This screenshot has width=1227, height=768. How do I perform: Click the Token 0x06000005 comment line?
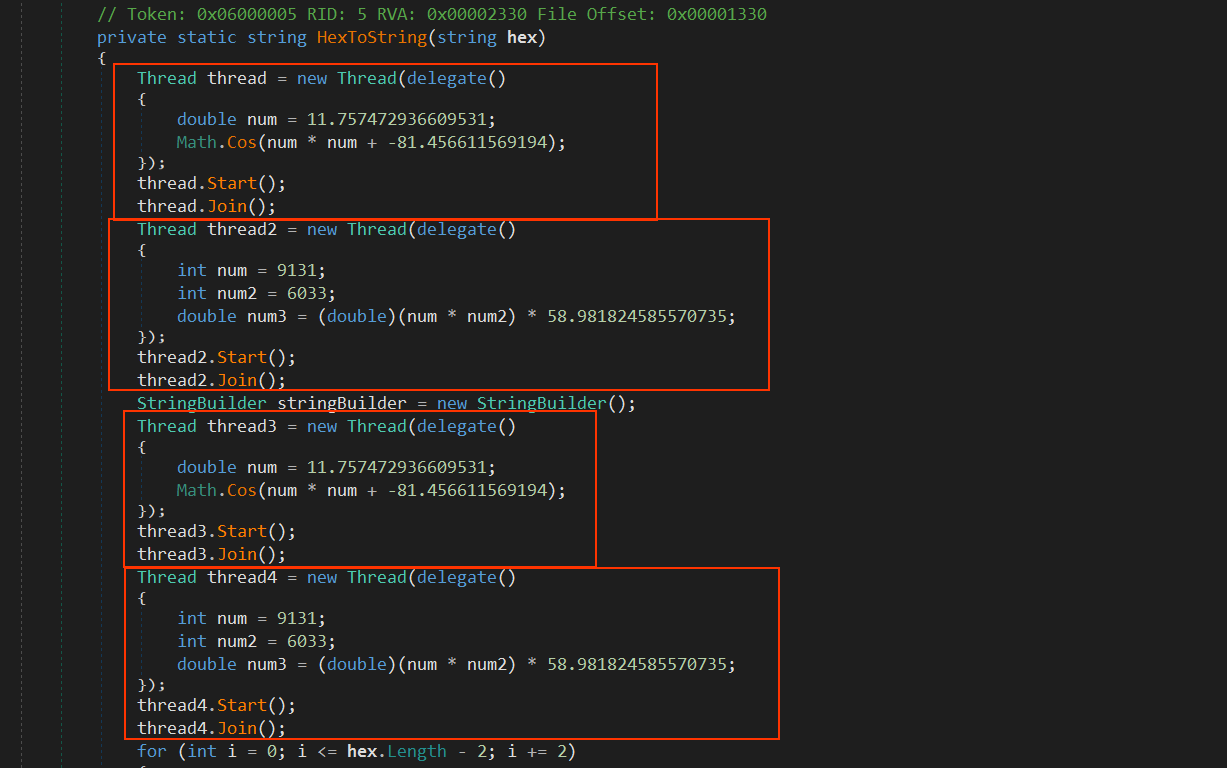point(432,15)
